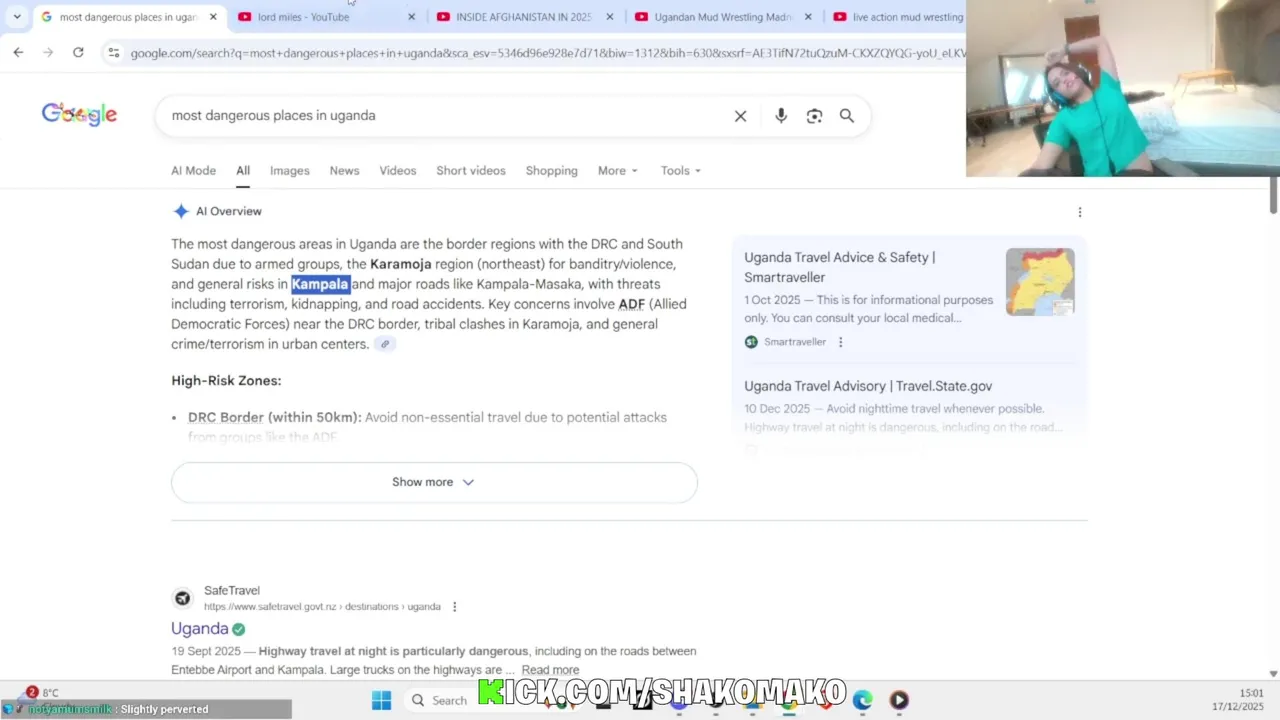Open Google Lens image search icon
Viewport: 1280px width, 720px height.
pos(814,116)
